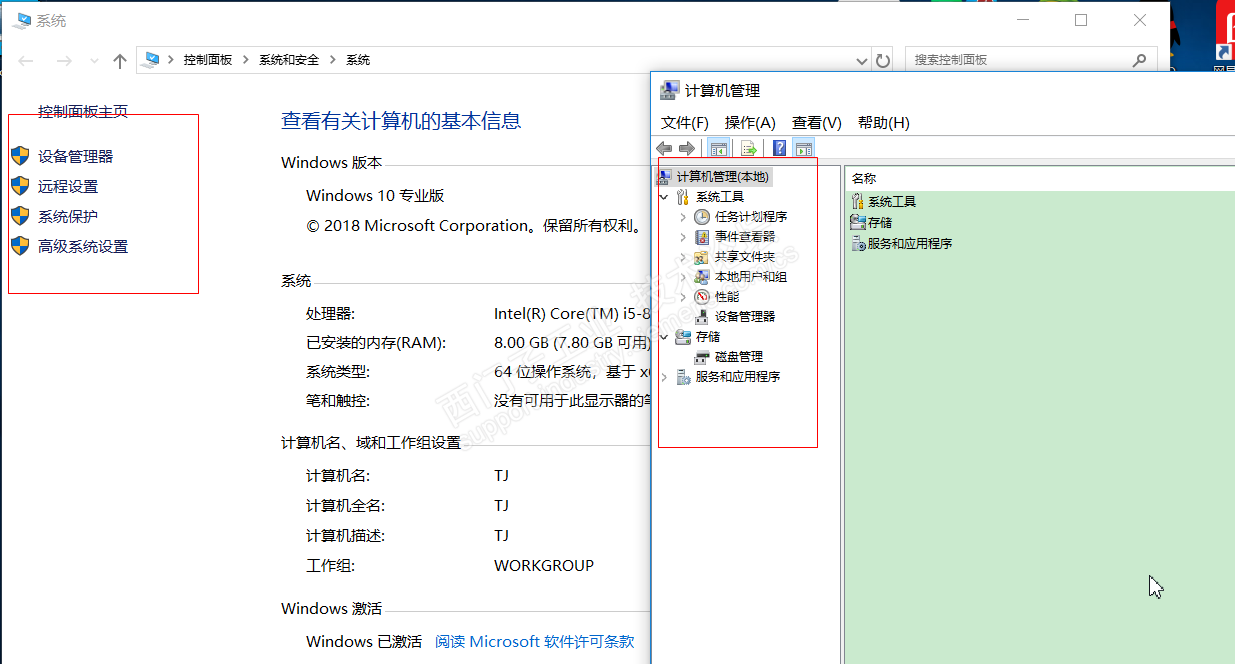This screenshot has width=1235, height=664.
Task: Collapse the 系统工具 tree node
Action: point(665,197)
